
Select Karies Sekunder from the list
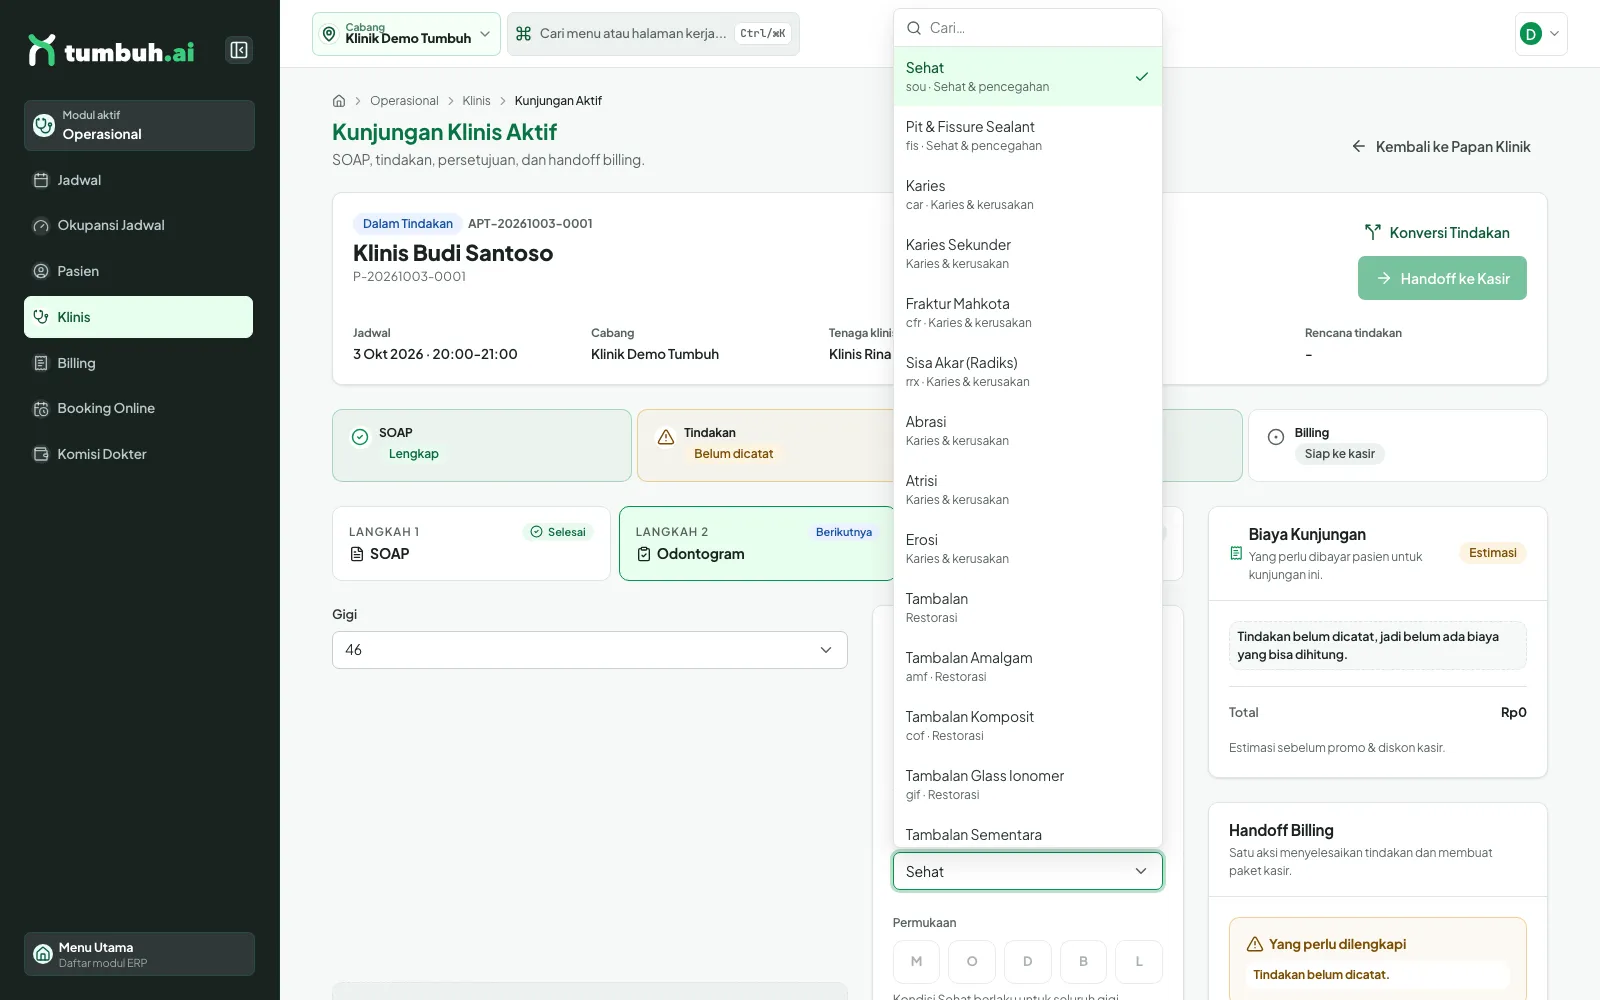[x=1028, y=253]
